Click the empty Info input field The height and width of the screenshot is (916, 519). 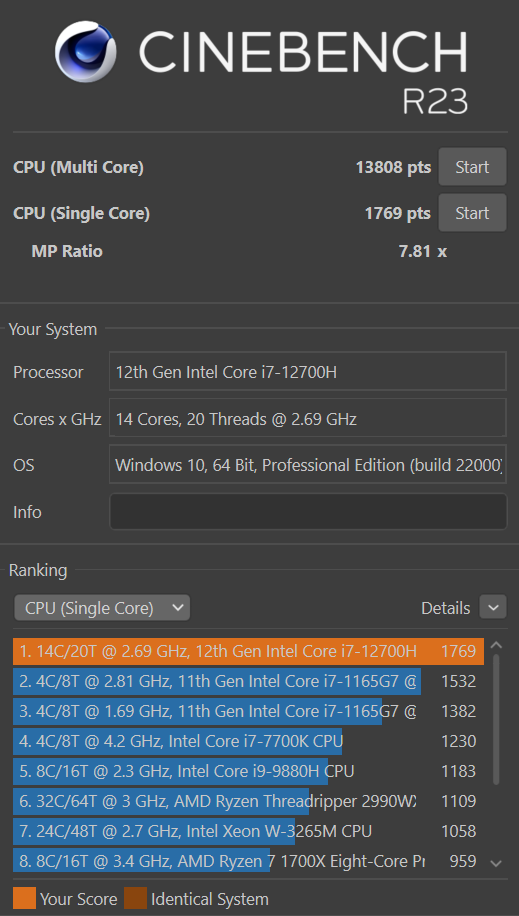click(x=308, y=512)
